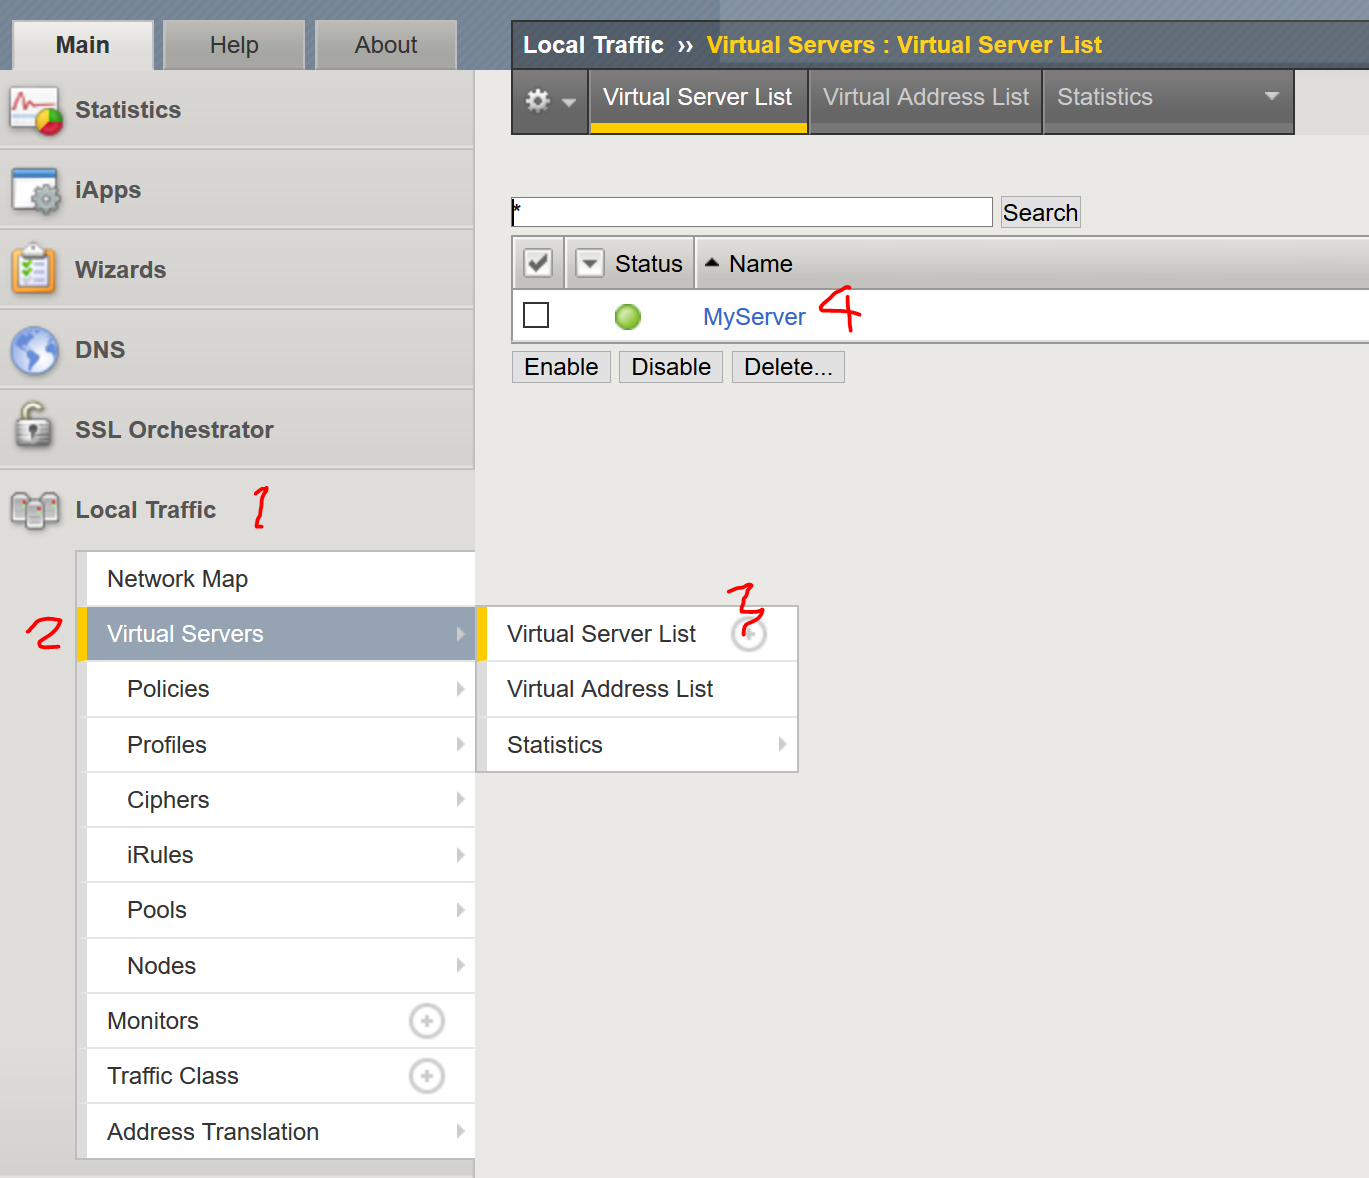Screen dimensions: 1369x1178
Task: Click the Wizards clipboard icon
Action: 34,269
